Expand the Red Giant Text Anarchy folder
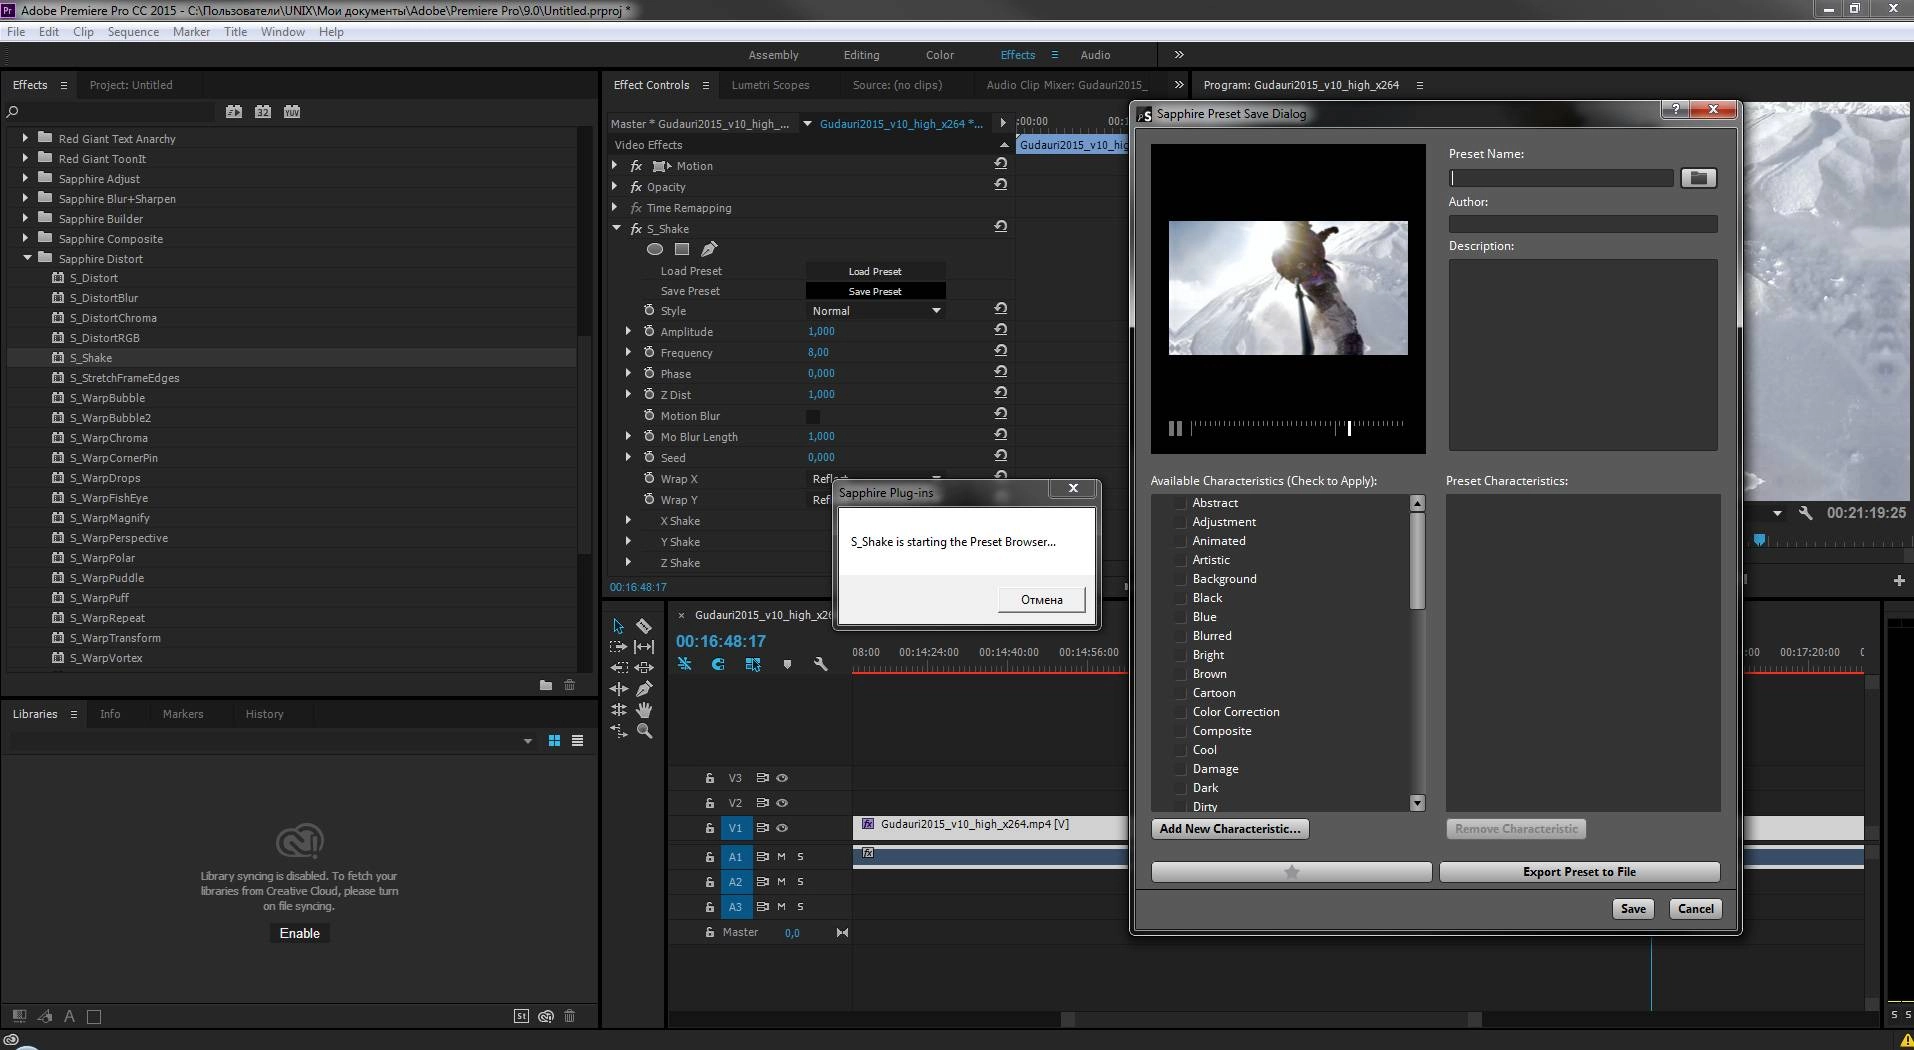1914x1050 pixels. [25, 138]
